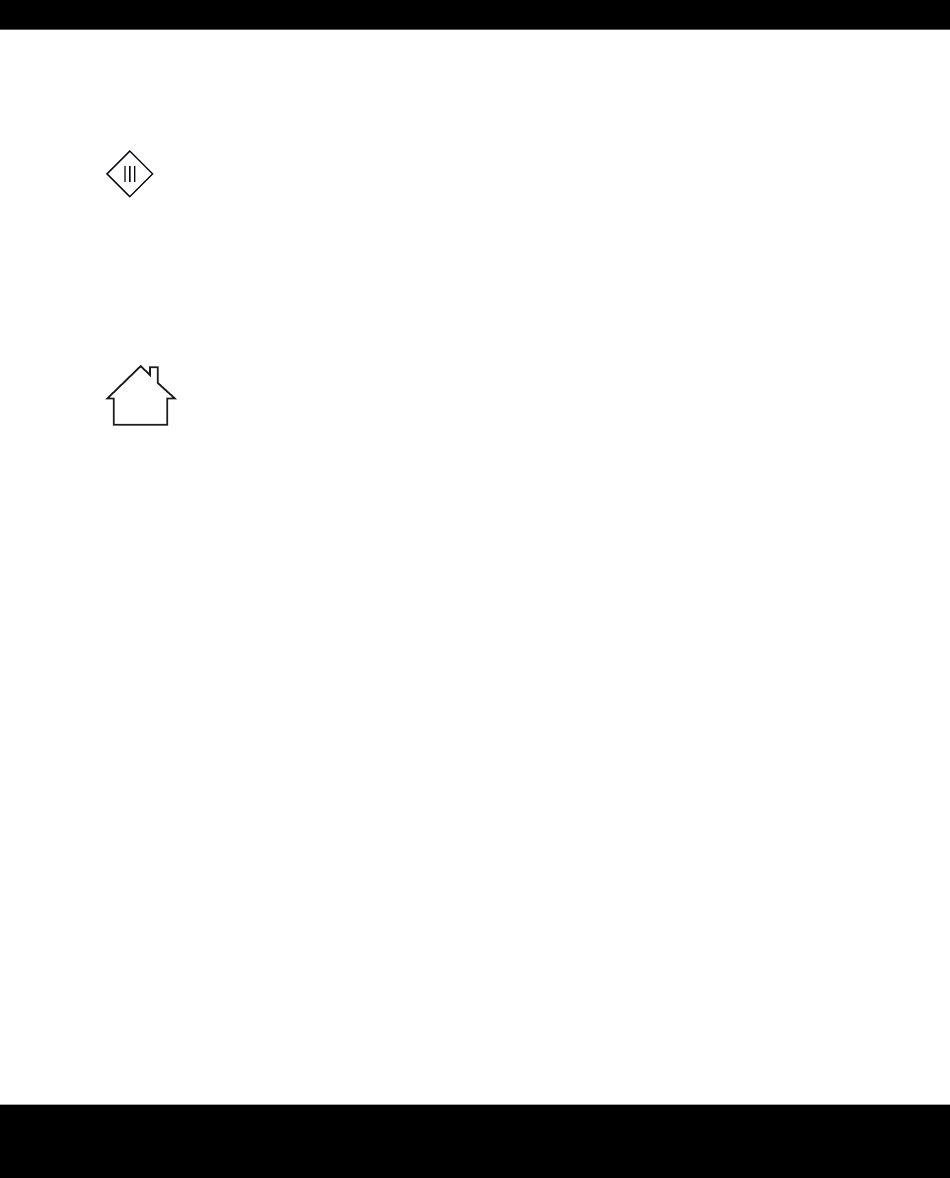Screen dimensions: 950x1178
Task: Click the three vertical bars inside the diamond
Action: pyautogui.click(x=130, y=174)
